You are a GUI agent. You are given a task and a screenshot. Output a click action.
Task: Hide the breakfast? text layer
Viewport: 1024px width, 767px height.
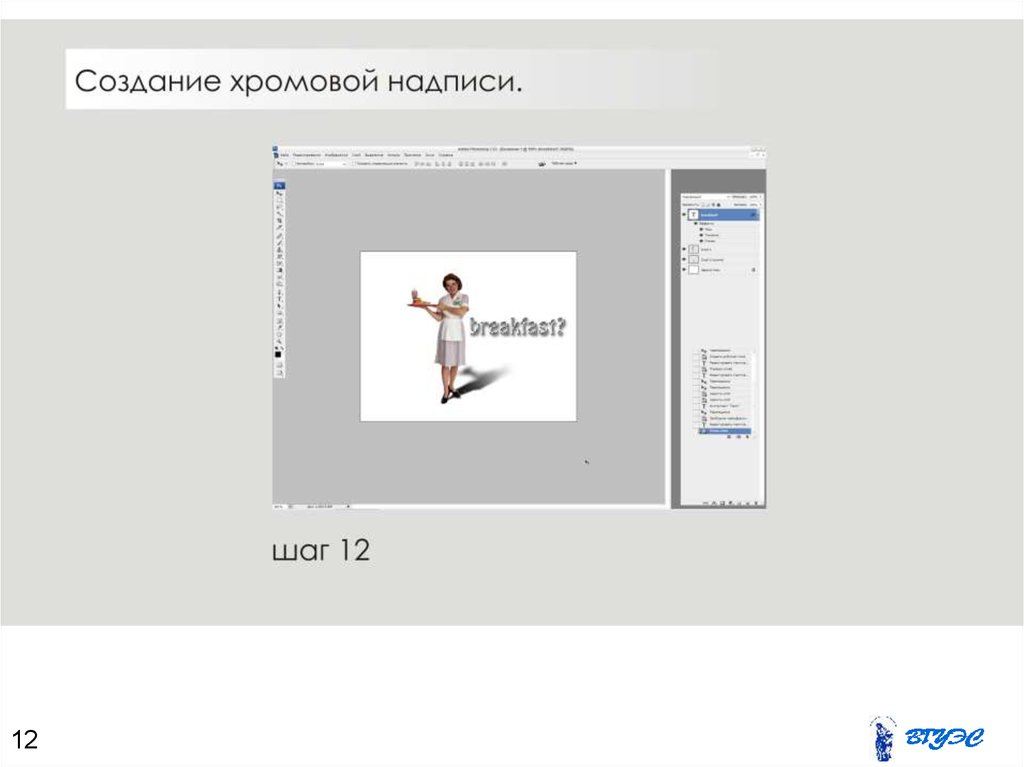coord(684,214)
